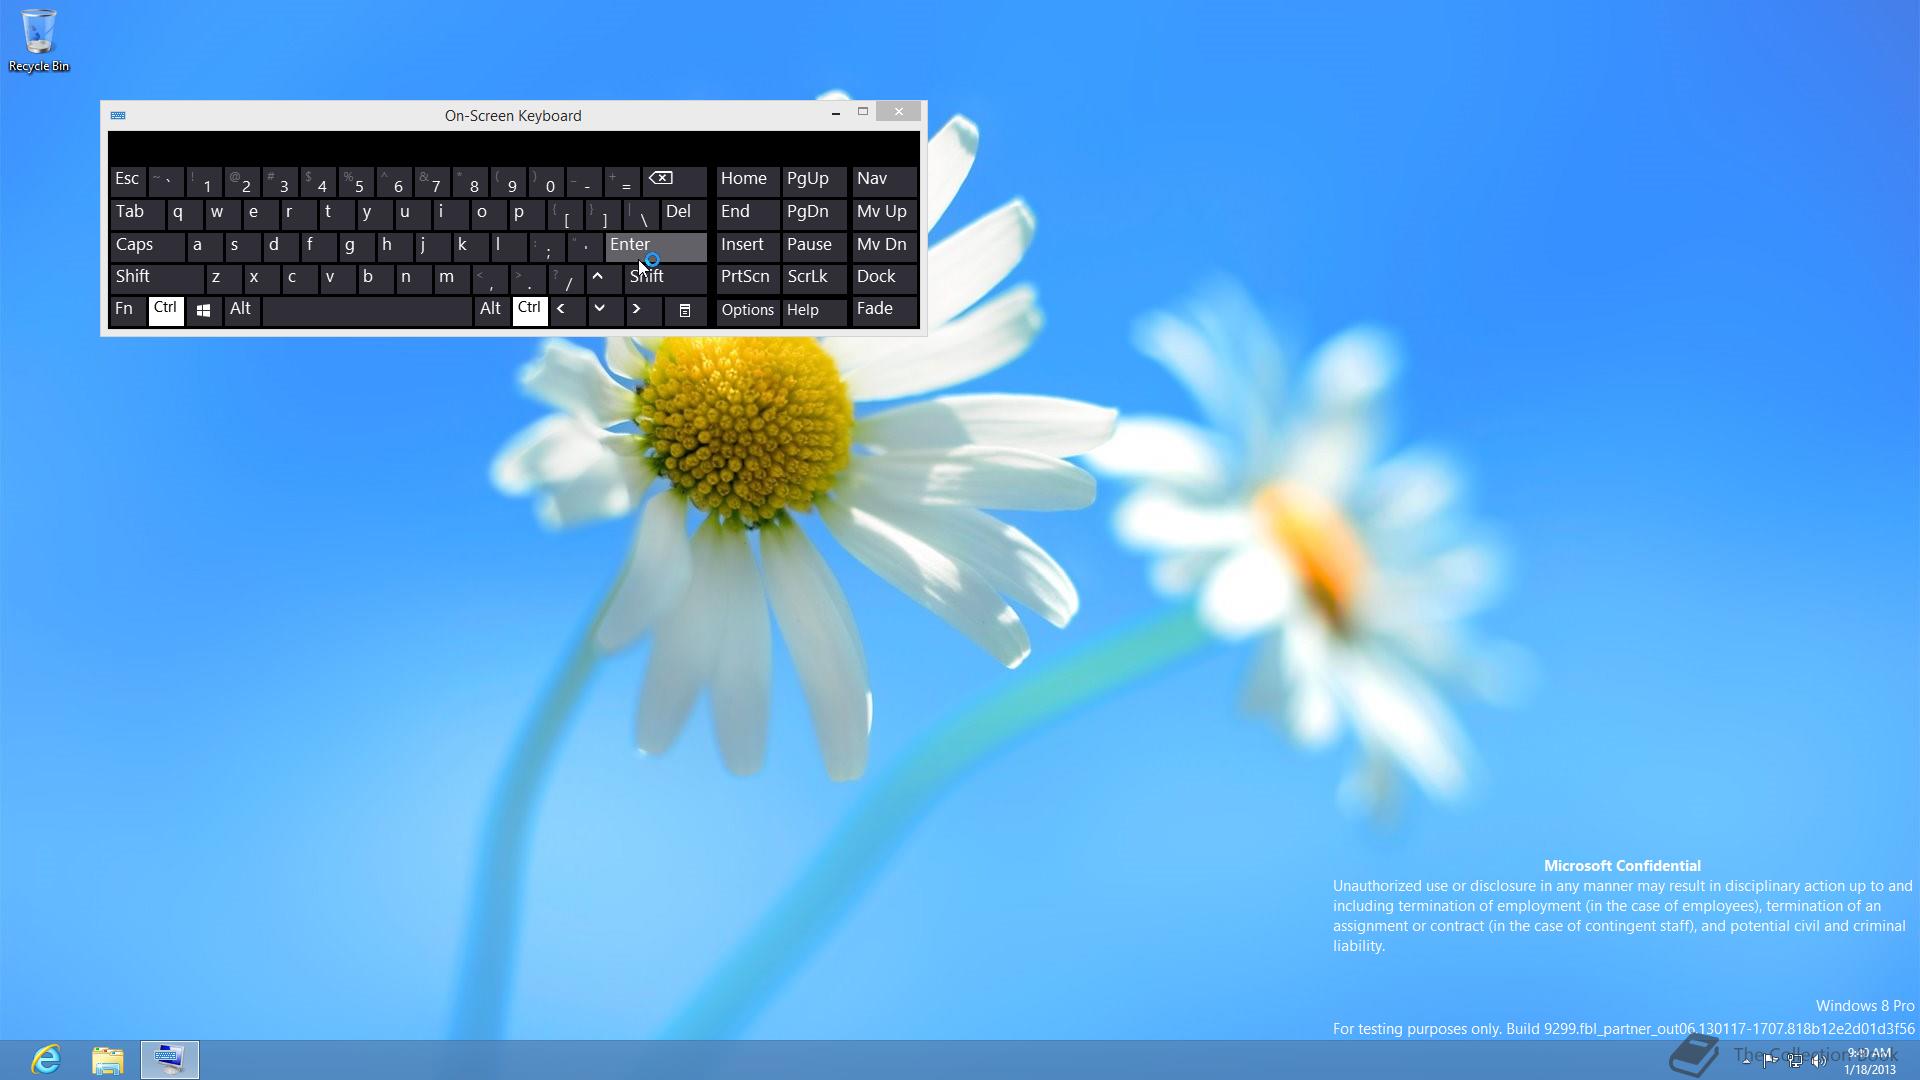Screen dimensions: 1920x1080
Task: Toggle the left Shift key
Action: 157,278
